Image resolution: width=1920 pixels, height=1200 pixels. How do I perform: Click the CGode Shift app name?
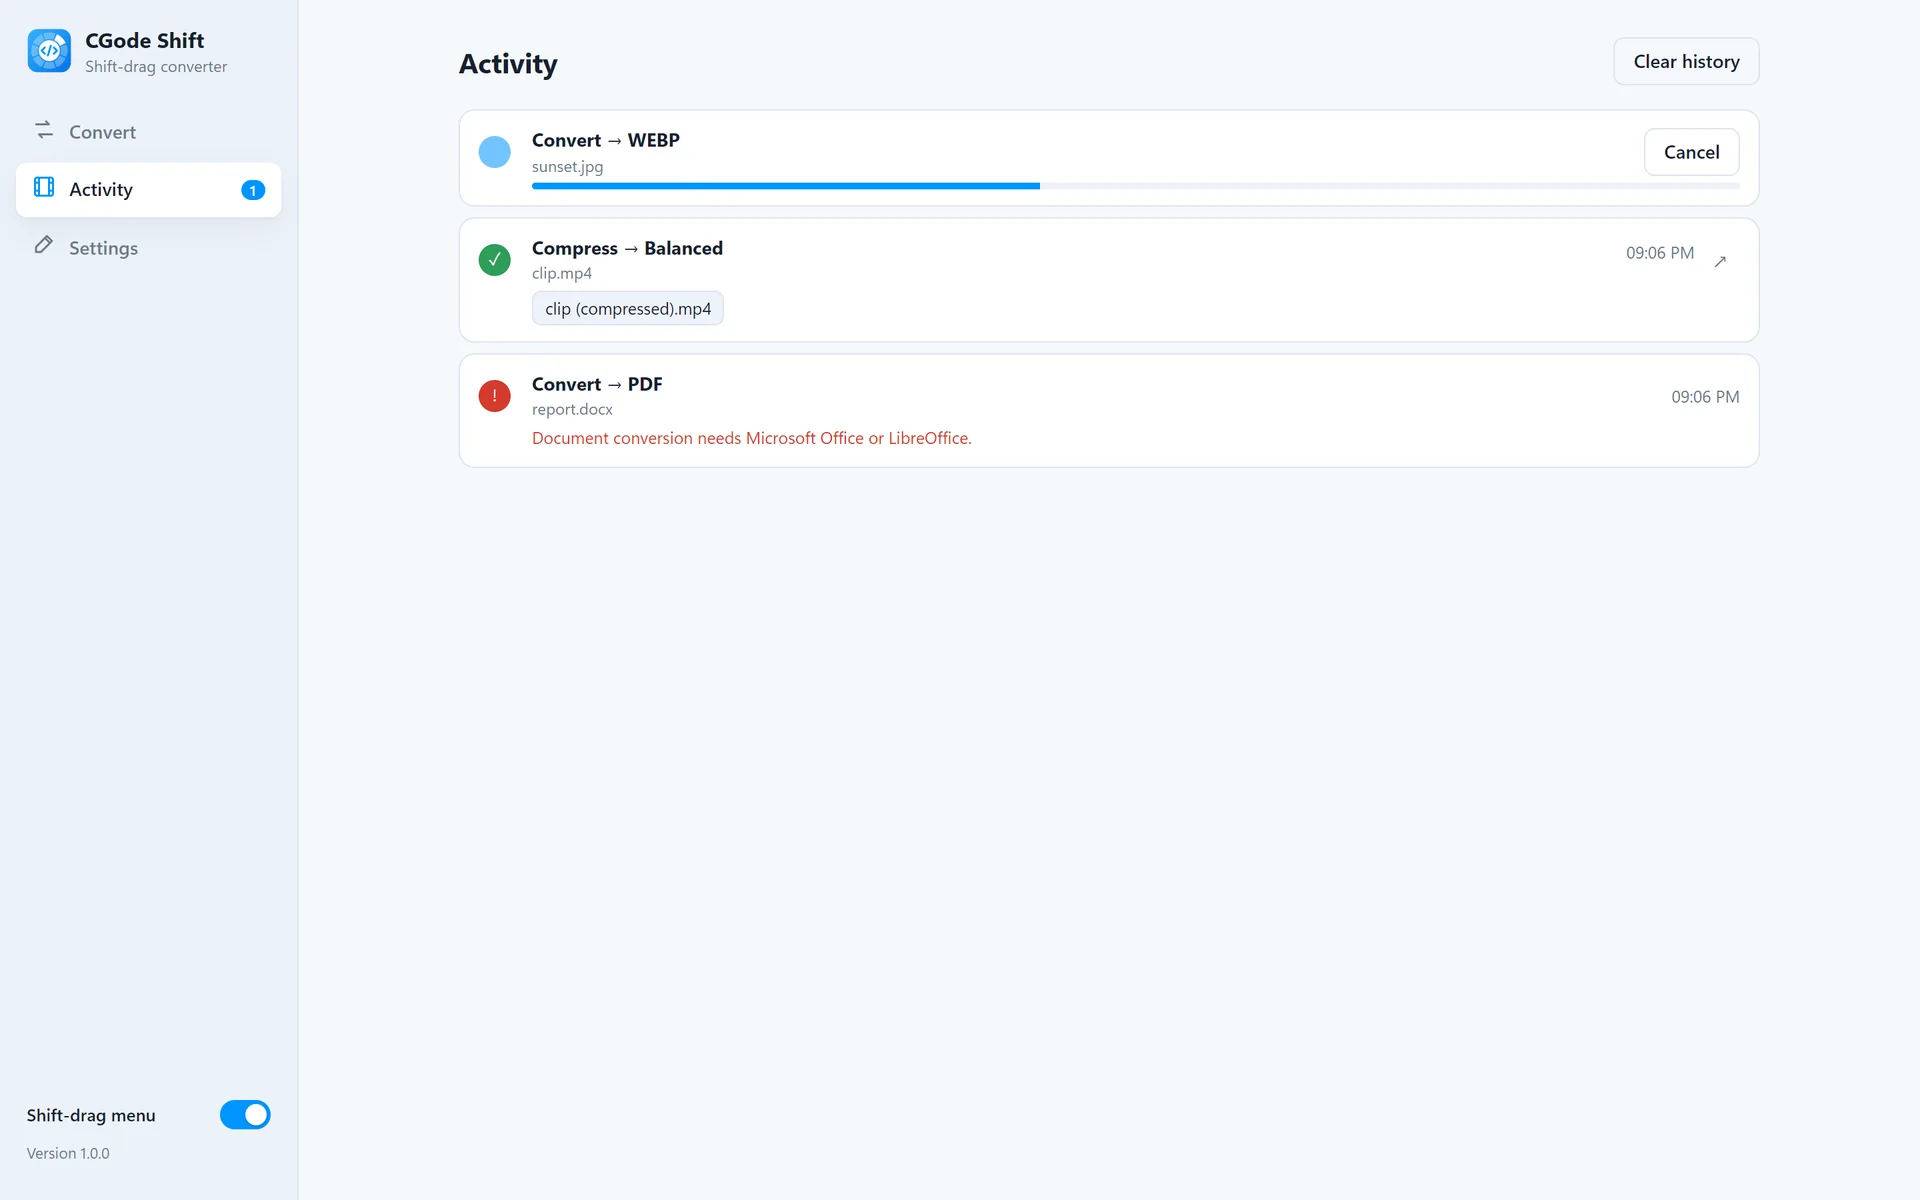145,40
